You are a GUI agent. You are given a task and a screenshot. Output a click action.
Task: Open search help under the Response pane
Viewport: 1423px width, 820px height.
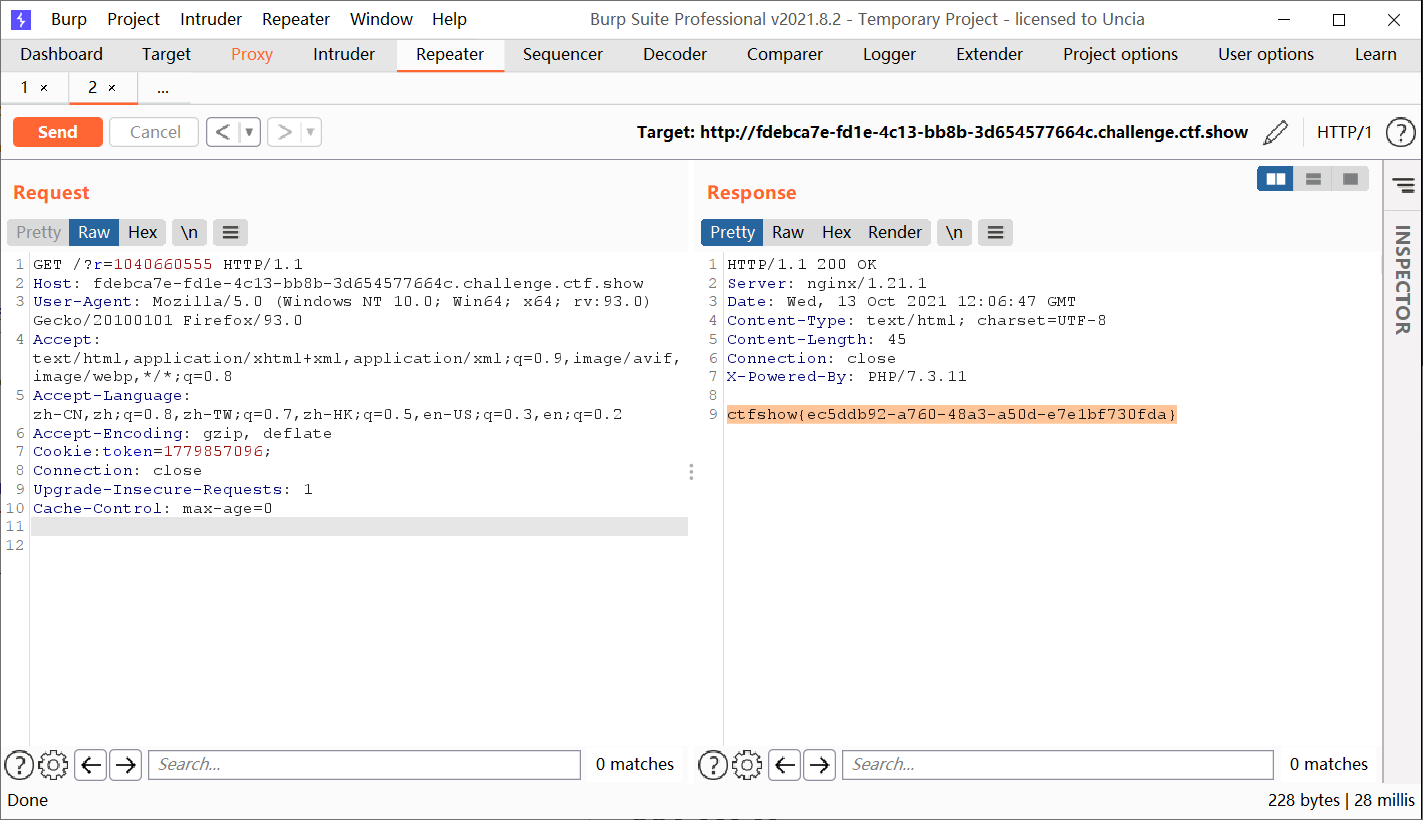point(713,765)
